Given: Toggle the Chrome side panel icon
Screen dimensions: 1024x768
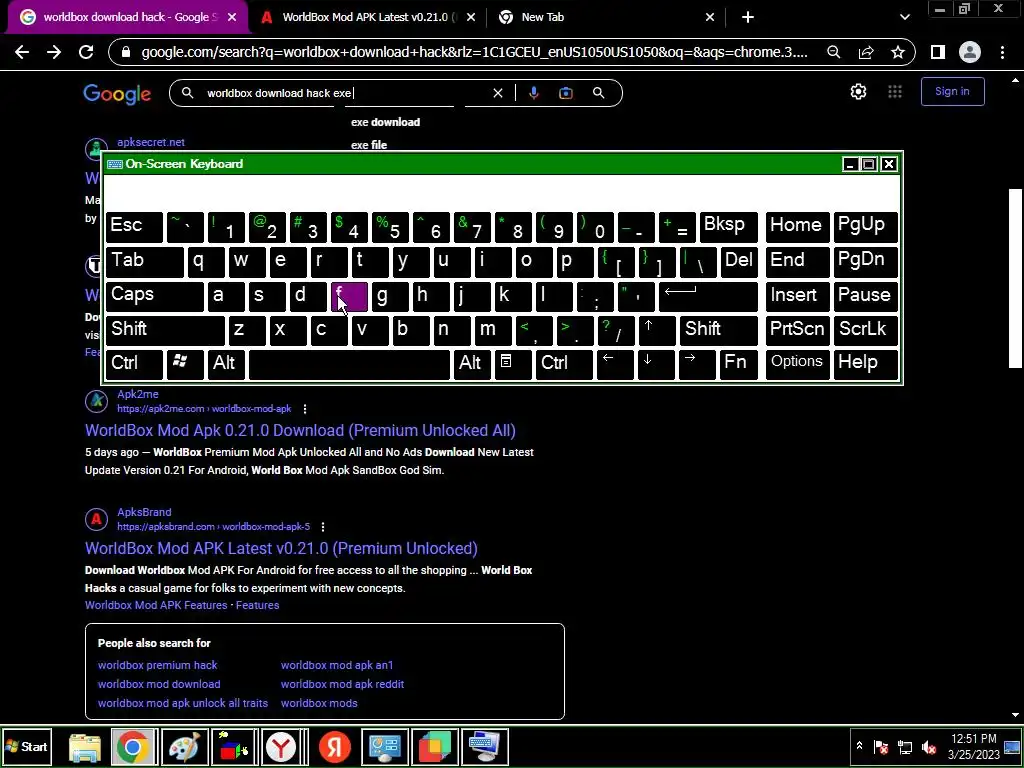Looking at the screenshot, I should click(x=938, y=52).
